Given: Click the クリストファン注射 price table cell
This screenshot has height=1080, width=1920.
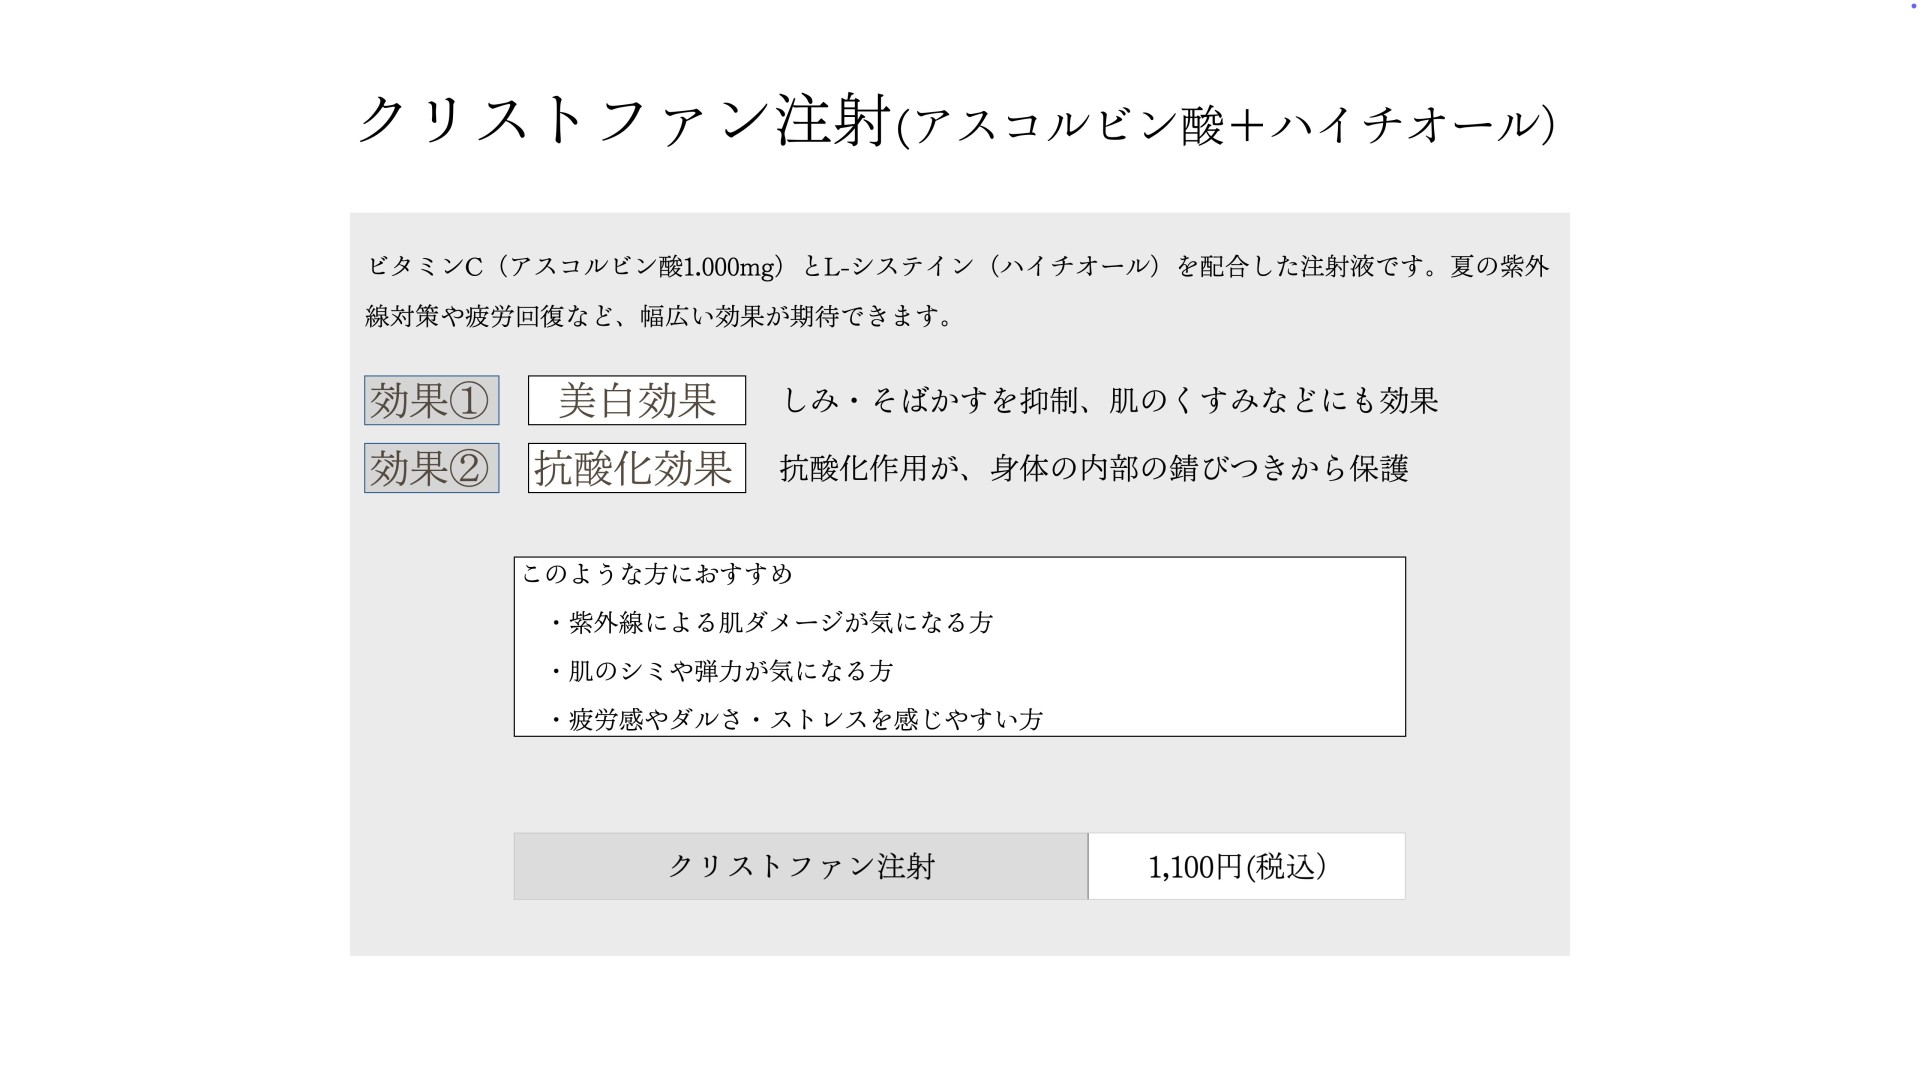Looking at the screenshot, I should tap(800, 866).
